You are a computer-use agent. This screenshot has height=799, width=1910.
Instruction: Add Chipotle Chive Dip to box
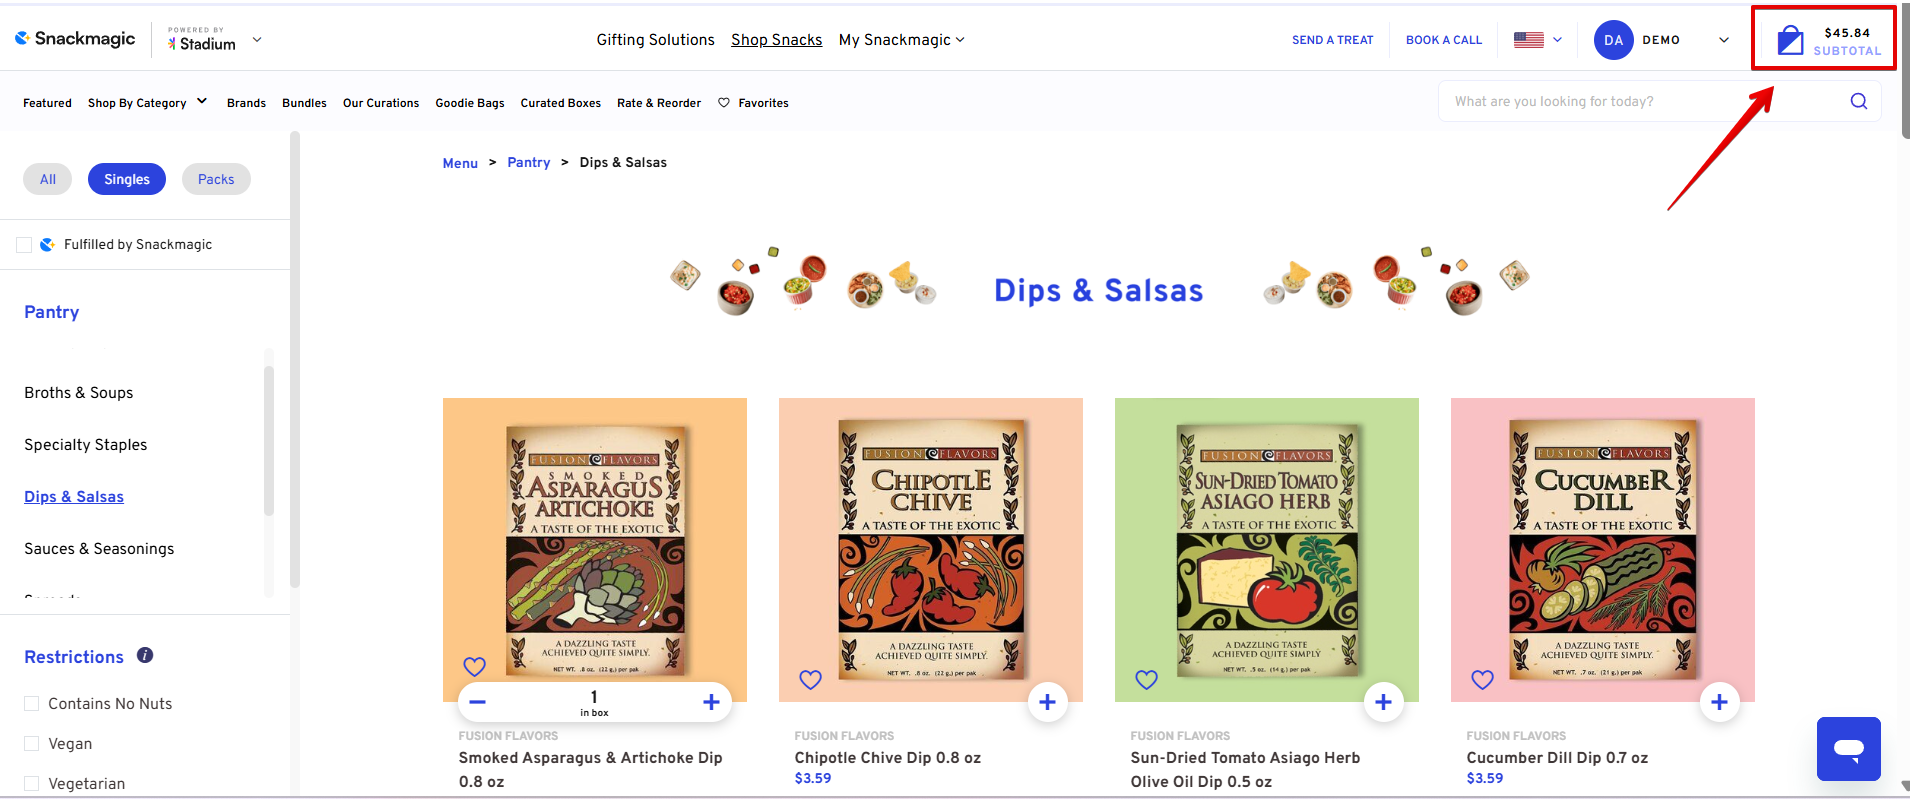click(1047, 702)
